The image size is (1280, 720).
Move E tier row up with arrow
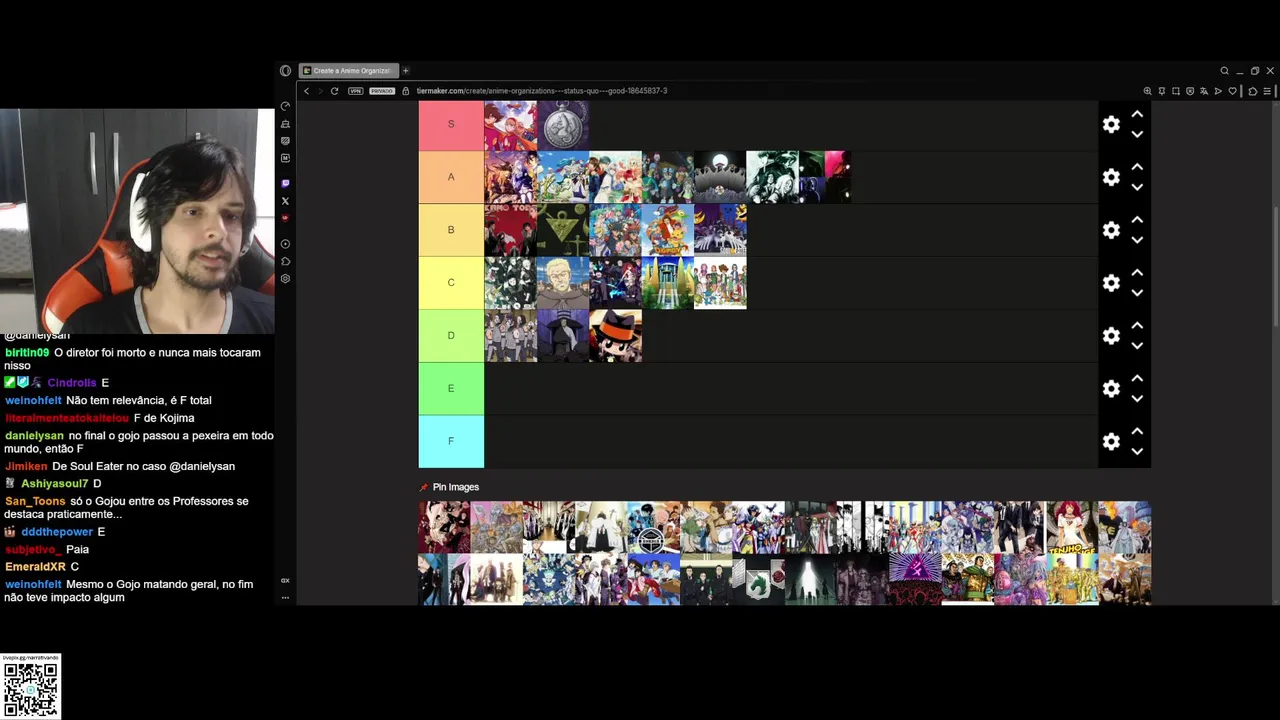click(x=1137, y=379)
